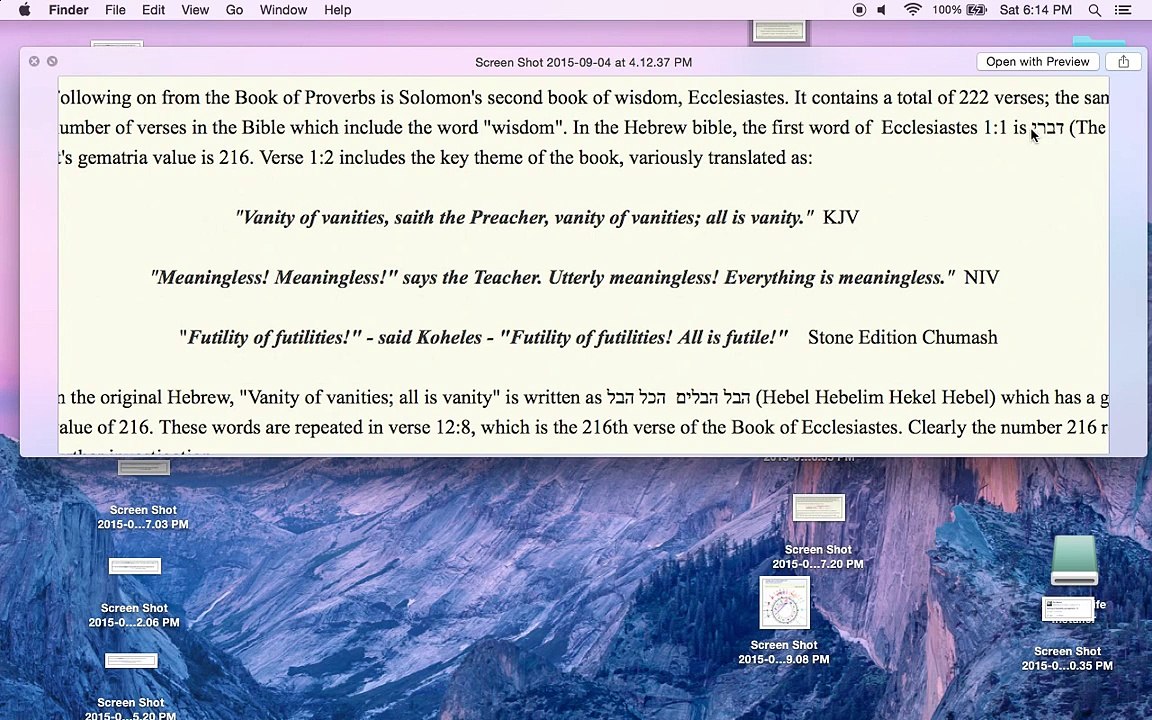Select the external drive icon on desktop
The width and height of the screenshot is (1152, 720).
coord(1074,560)
